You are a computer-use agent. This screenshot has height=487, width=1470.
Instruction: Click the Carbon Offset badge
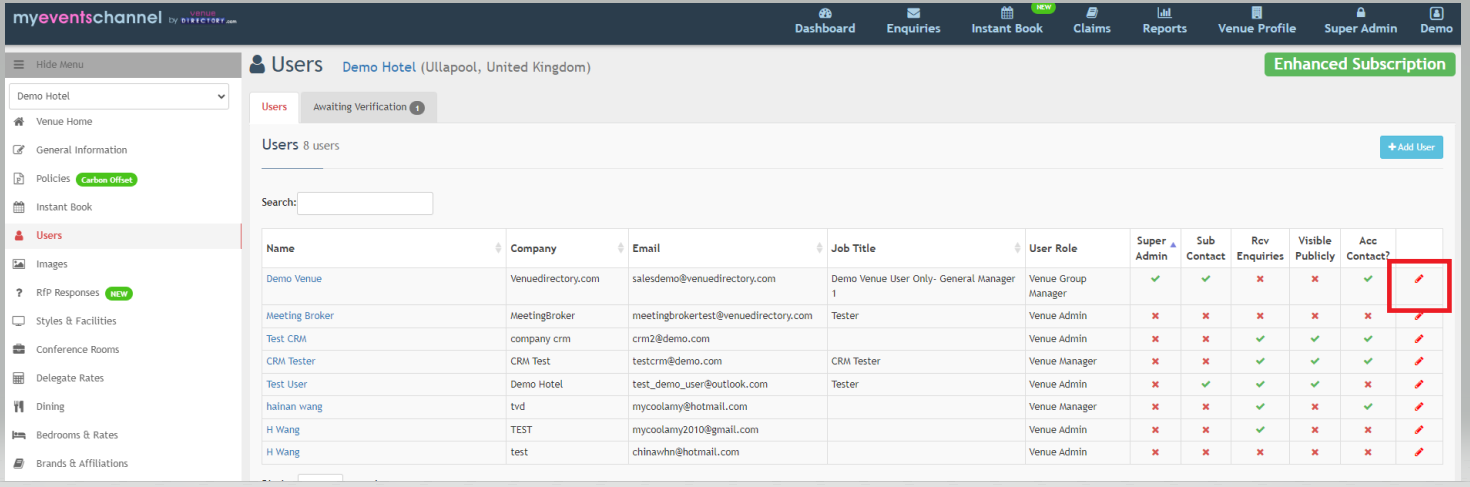[106, 180]
